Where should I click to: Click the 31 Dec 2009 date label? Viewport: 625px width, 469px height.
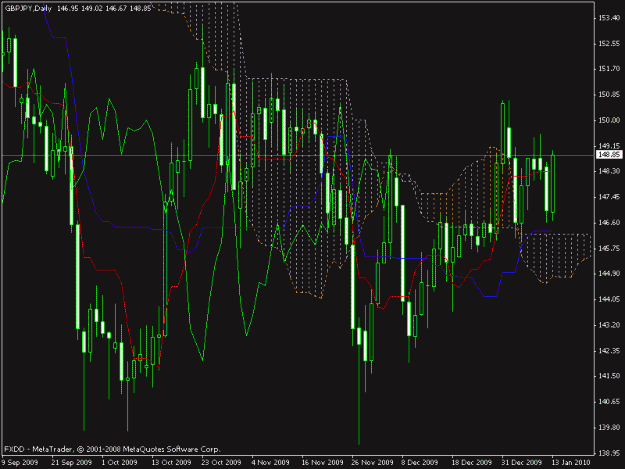click(522, 462)
